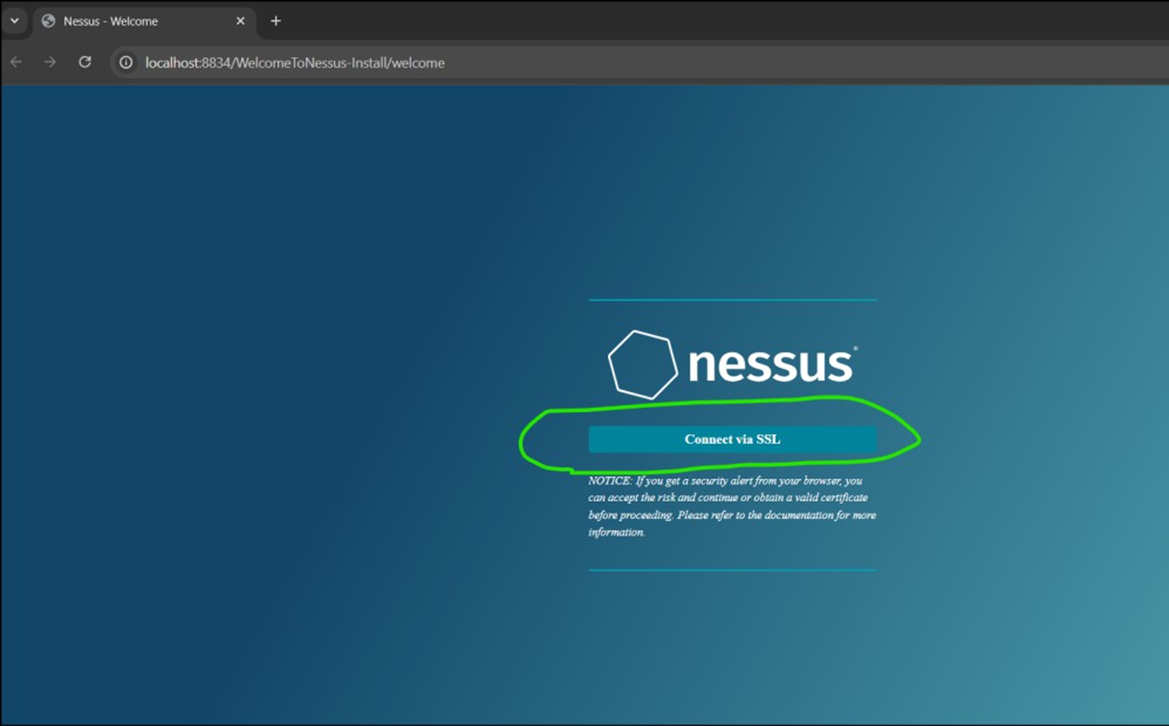Close the Nessus - Welcome tab
The image size is (1169, 726).
point(240,21)
